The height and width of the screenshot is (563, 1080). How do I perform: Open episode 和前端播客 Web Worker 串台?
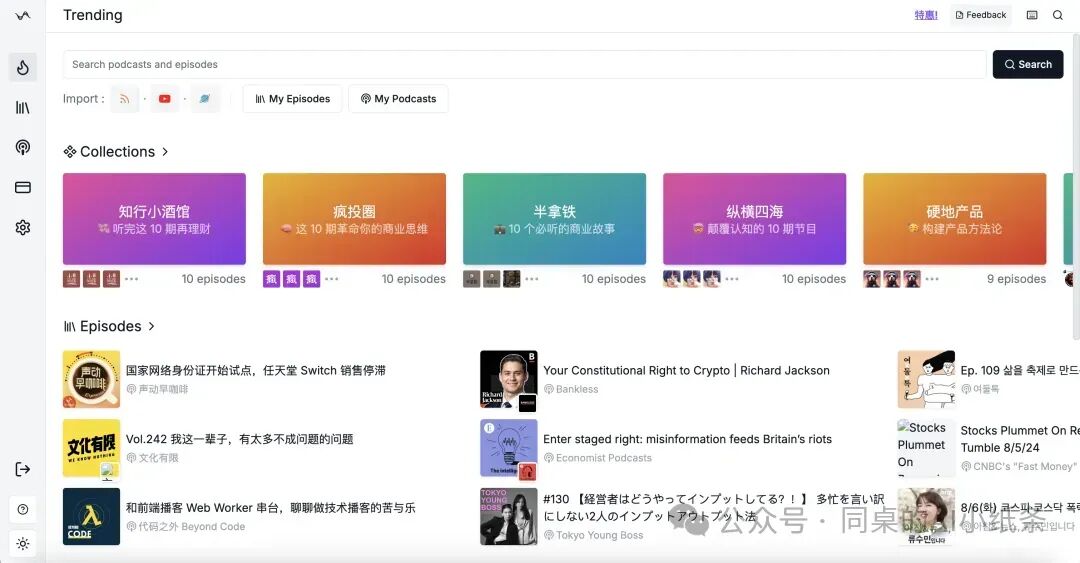click(271, 507)
